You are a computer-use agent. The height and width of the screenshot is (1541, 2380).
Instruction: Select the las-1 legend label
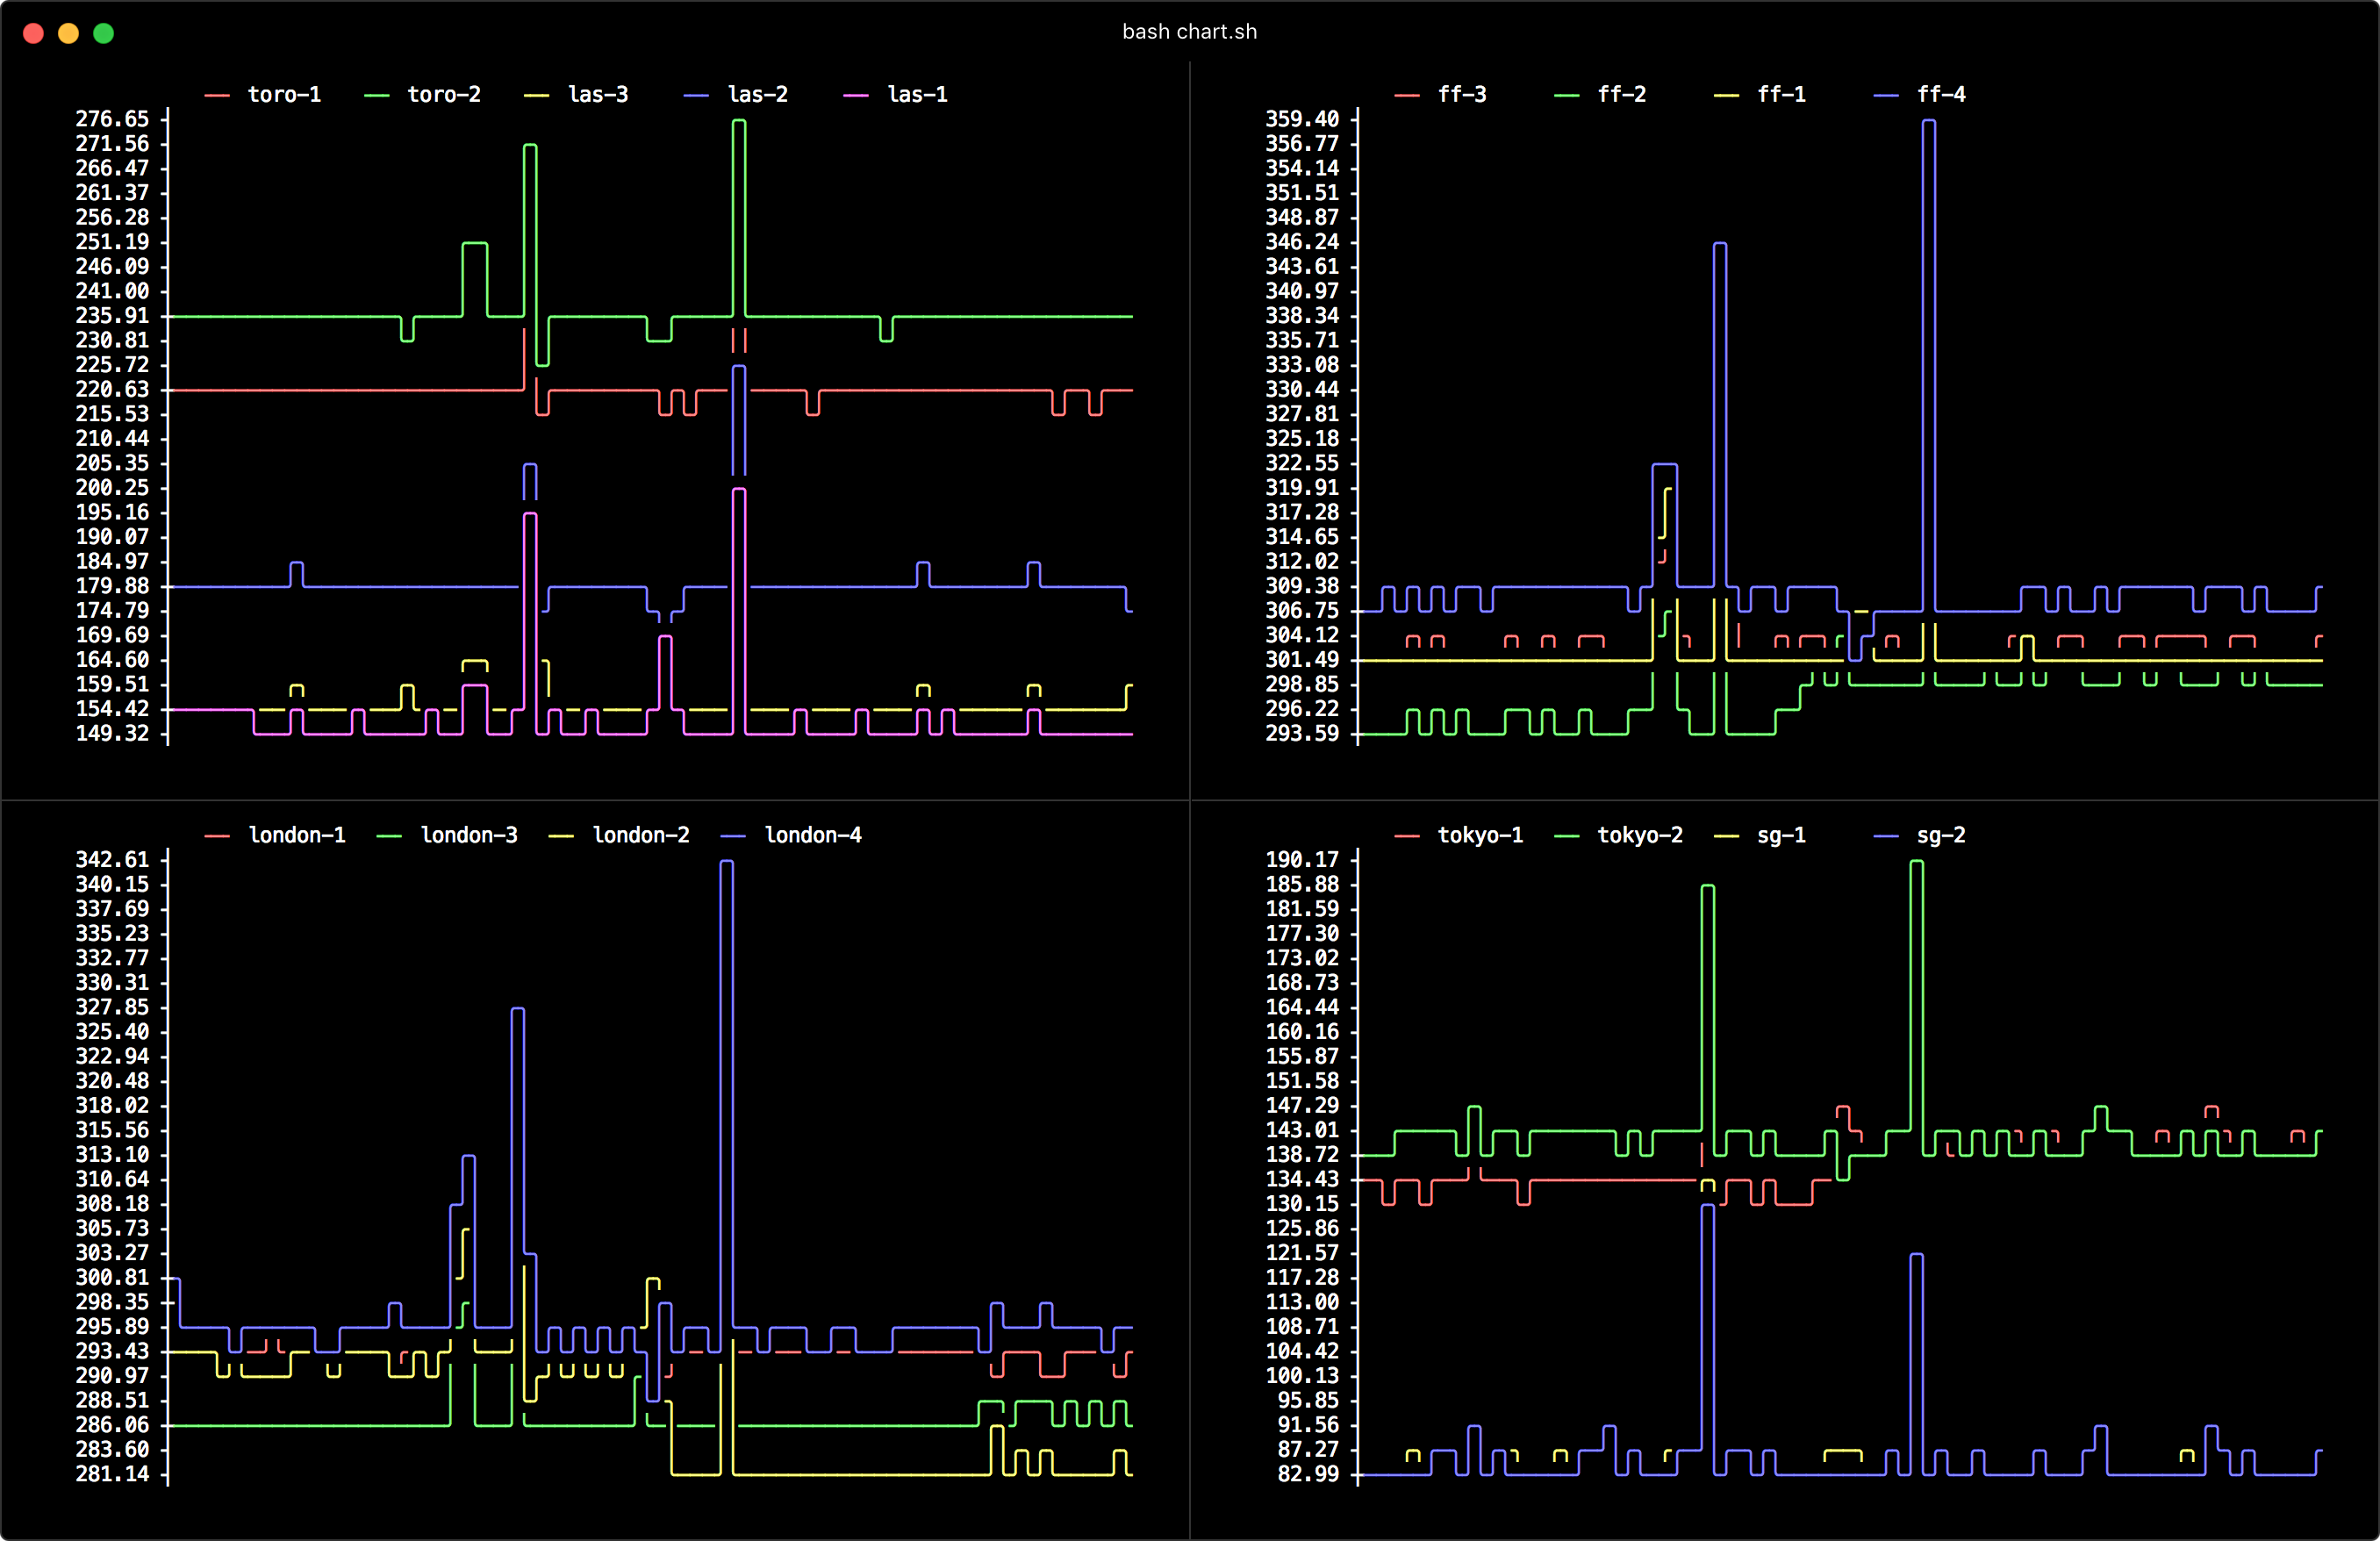918,94
